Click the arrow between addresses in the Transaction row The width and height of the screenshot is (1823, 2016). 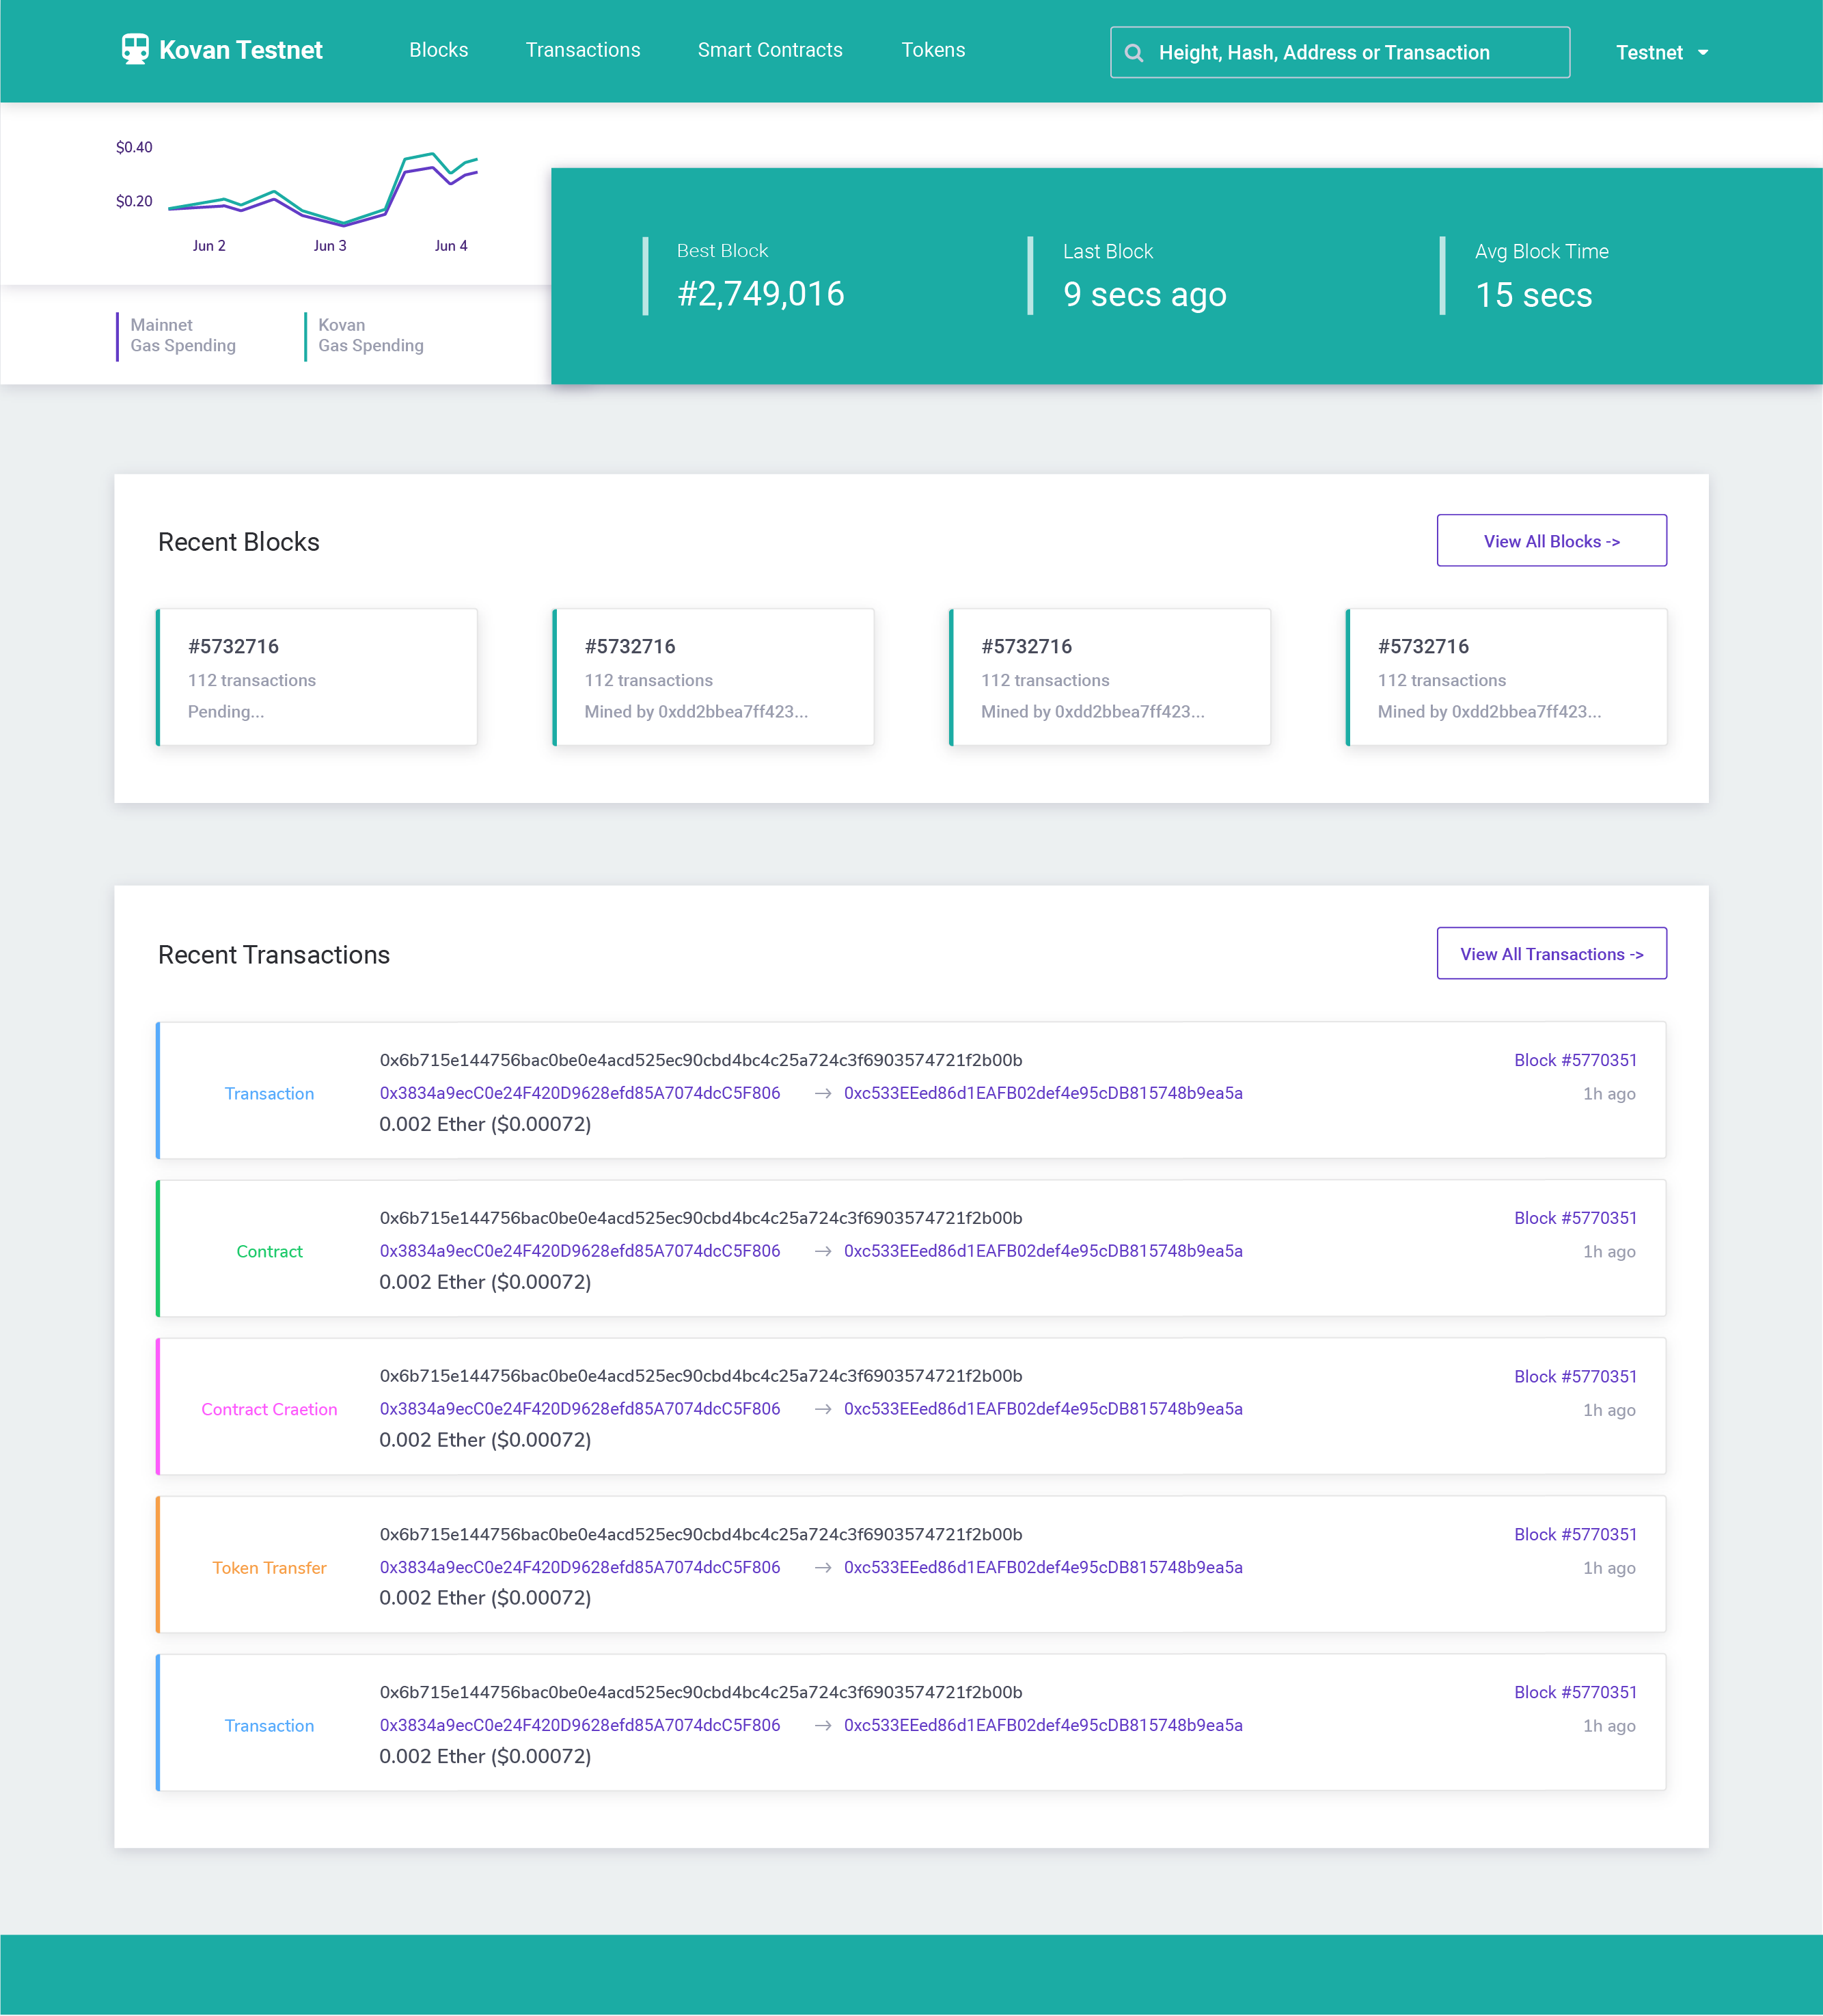(822, 1093)
